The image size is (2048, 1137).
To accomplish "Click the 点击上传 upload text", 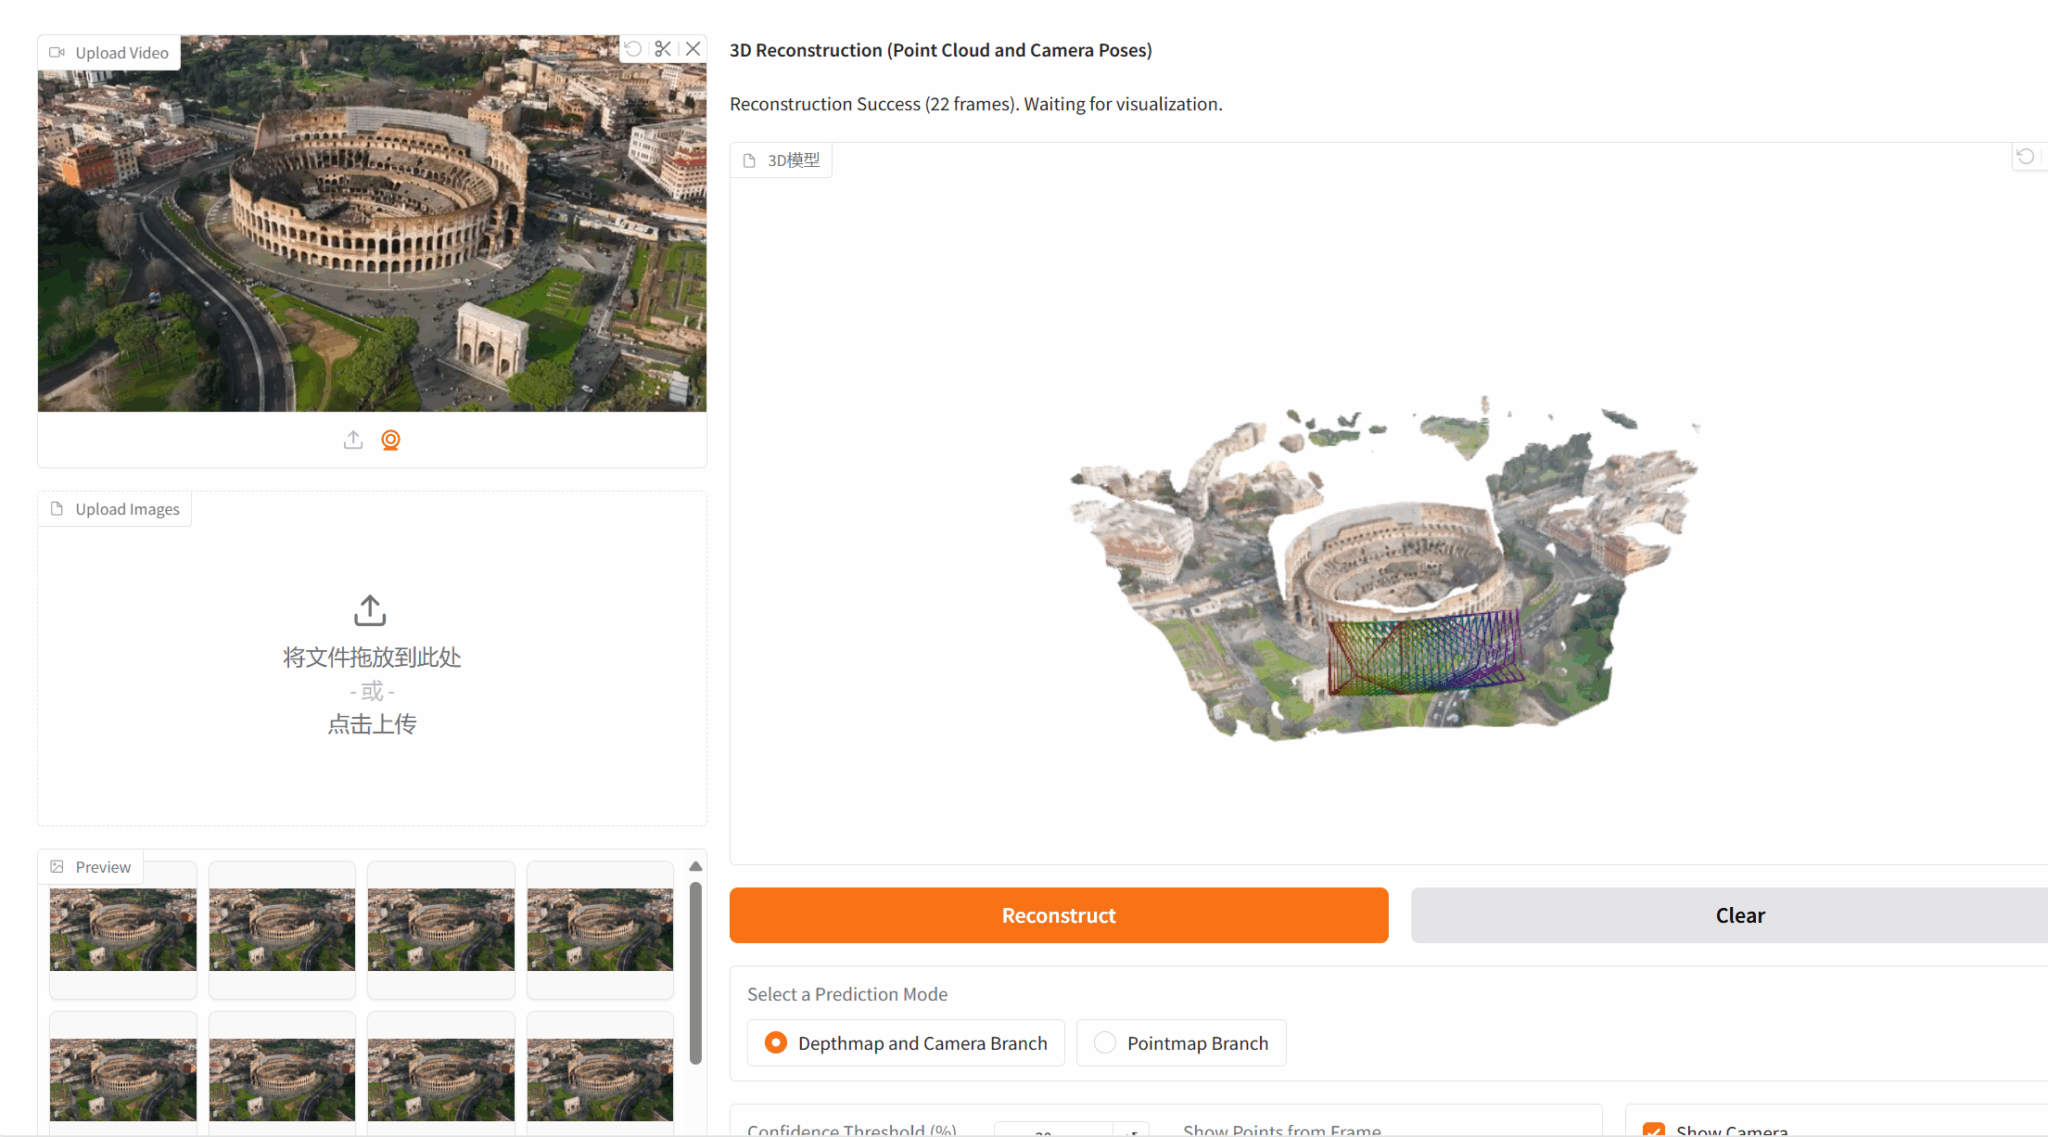I will (372, 724).
